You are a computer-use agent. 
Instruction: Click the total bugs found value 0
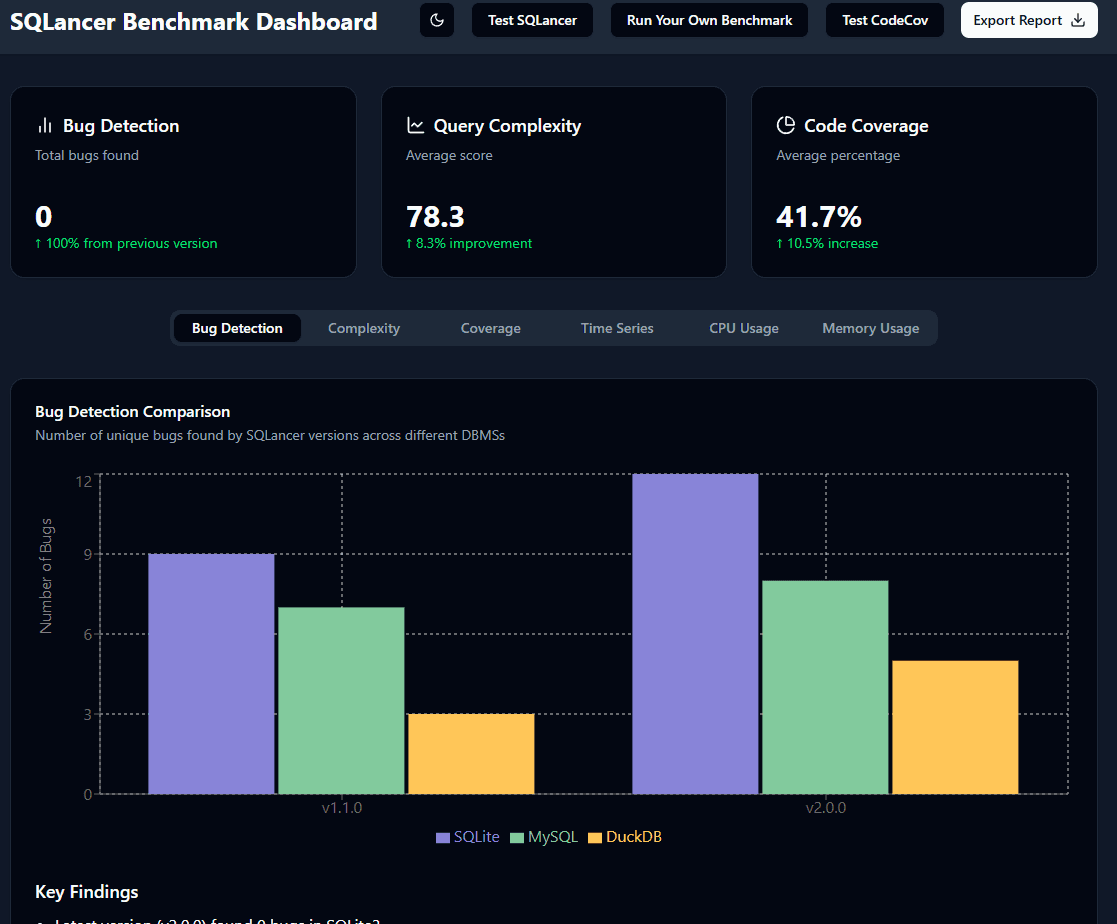click(x=43, y=217)
